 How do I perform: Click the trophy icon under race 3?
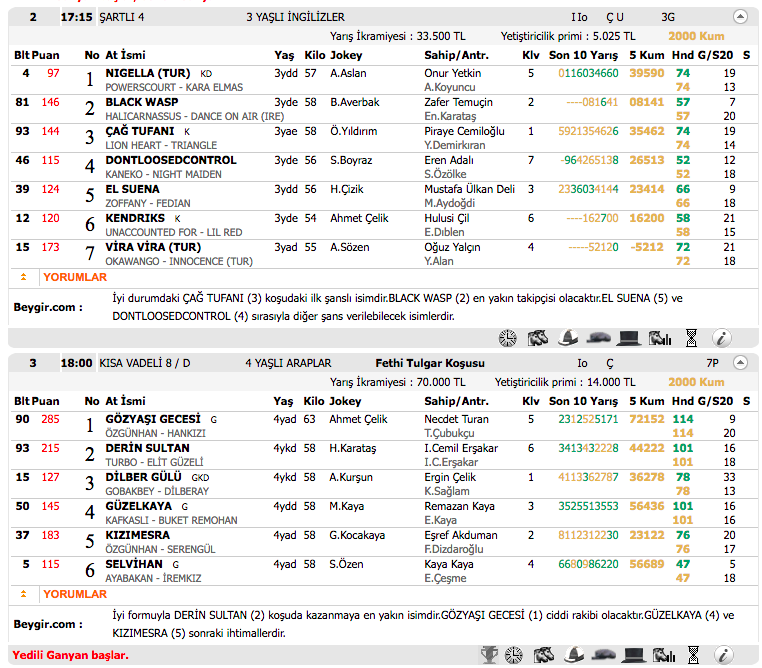489,655
